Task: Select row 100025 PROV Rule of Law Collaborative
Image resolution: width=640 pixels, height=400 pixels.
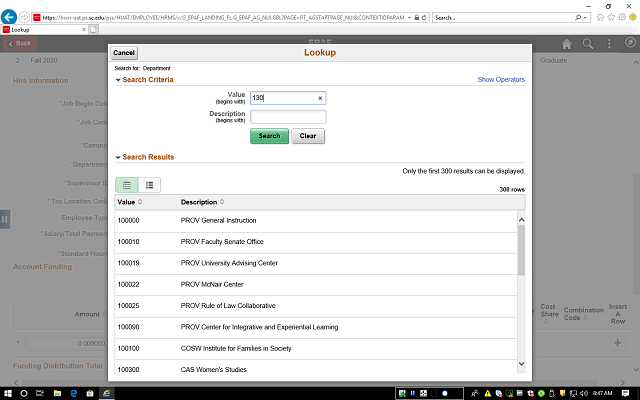Action: tap(316, 306)
